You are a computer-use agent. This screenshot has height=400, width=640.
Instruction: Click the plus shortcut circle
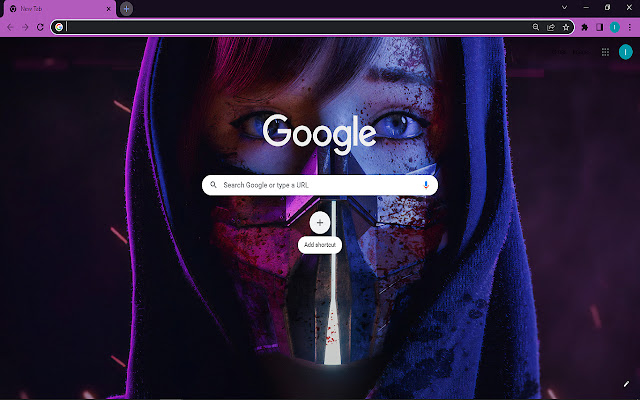(320, 223)
